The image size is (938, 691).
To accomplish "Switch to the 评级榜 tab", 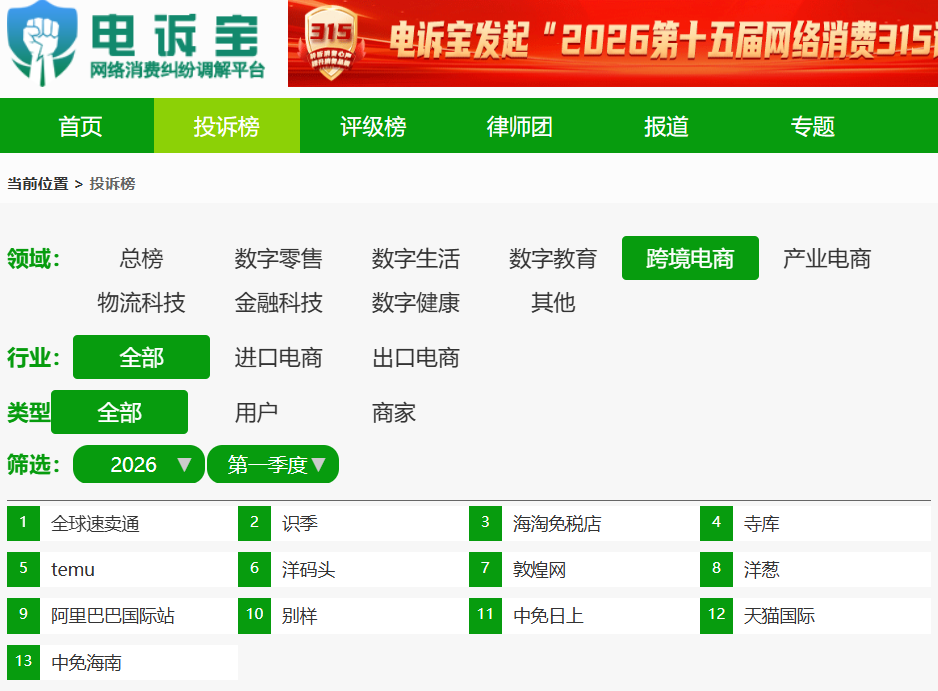I will coord(372,126).
